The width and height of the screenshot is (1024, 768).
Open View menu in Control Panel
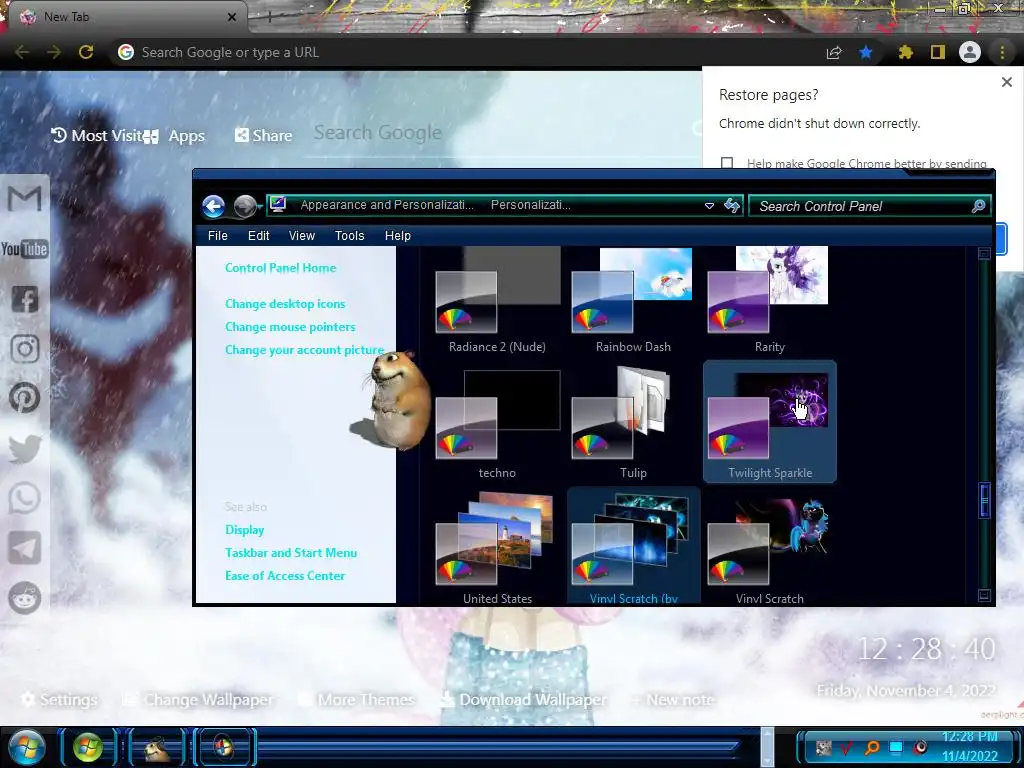[x=302, y=236]
